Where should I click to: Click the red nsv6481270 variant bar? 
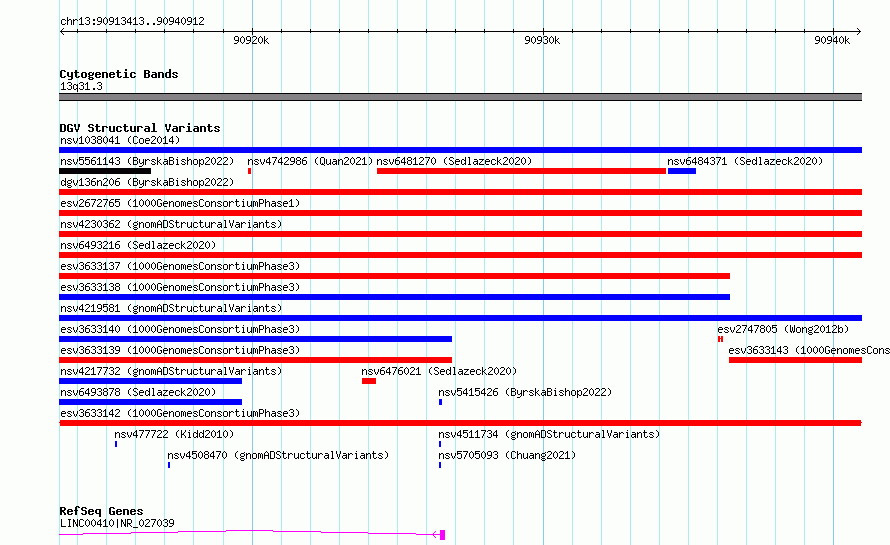click(521, 171)
